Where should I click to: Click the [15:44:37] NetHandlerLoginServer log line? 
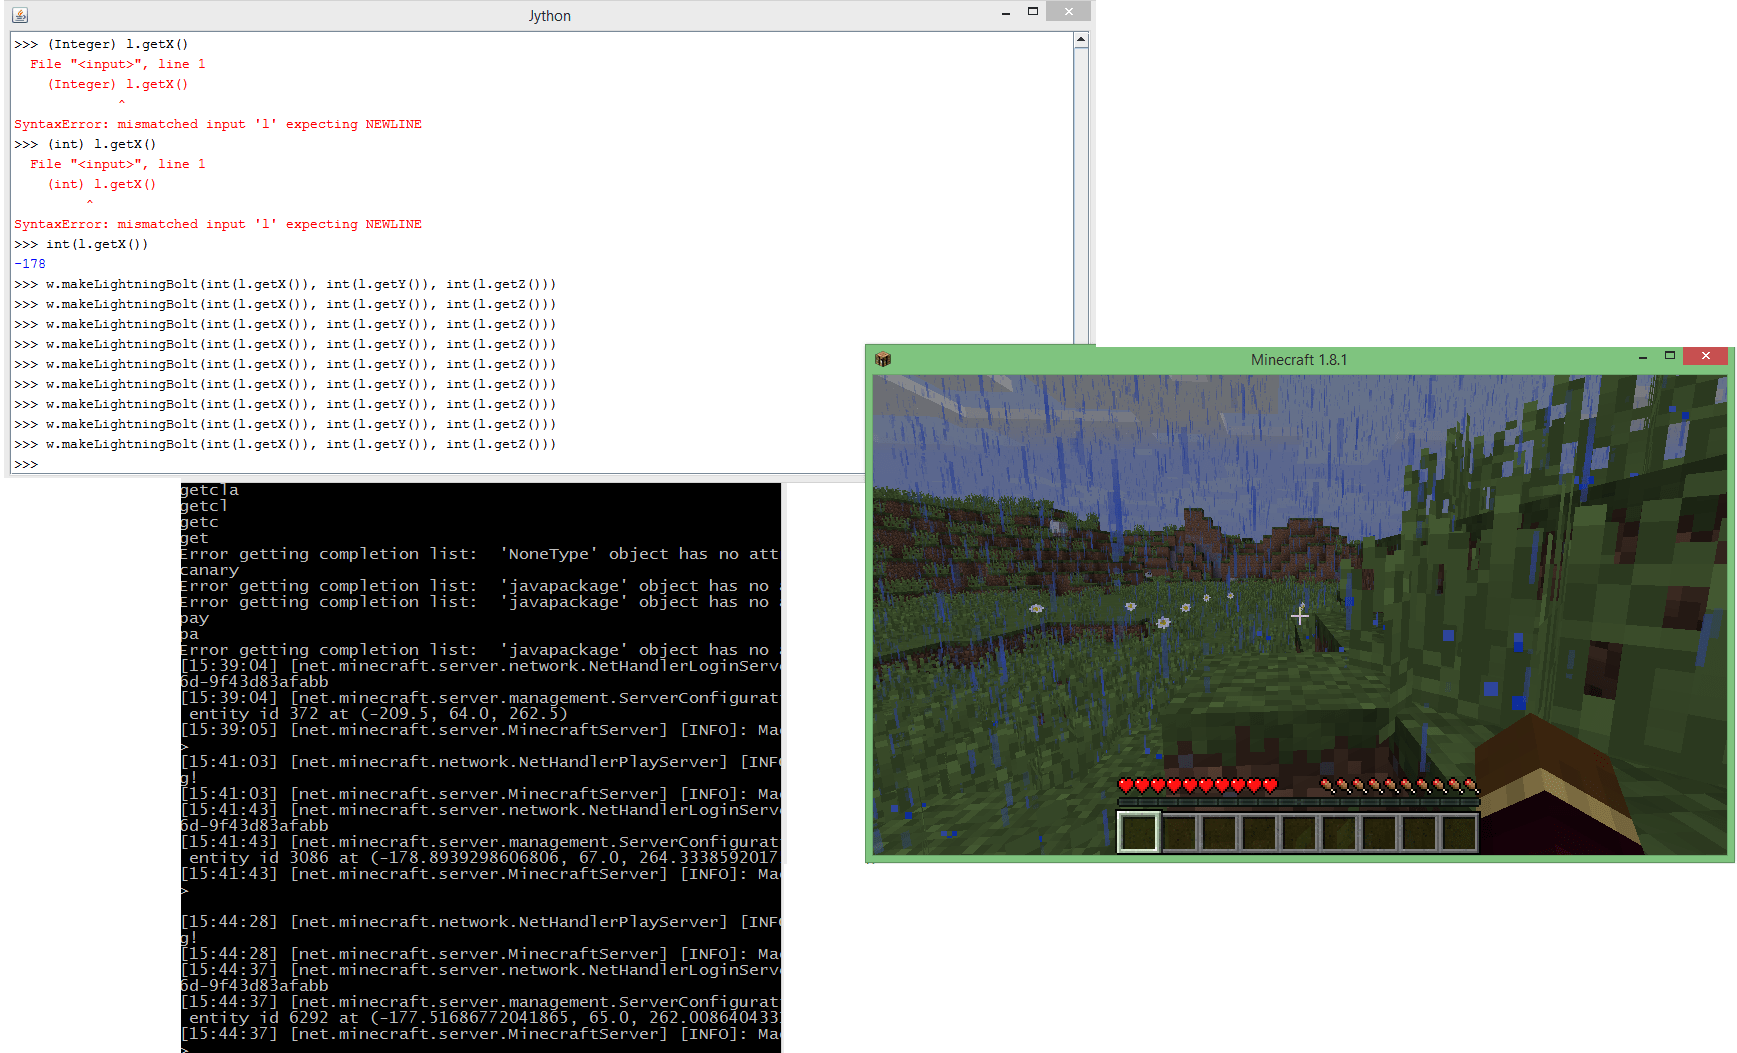coord(480,970)
